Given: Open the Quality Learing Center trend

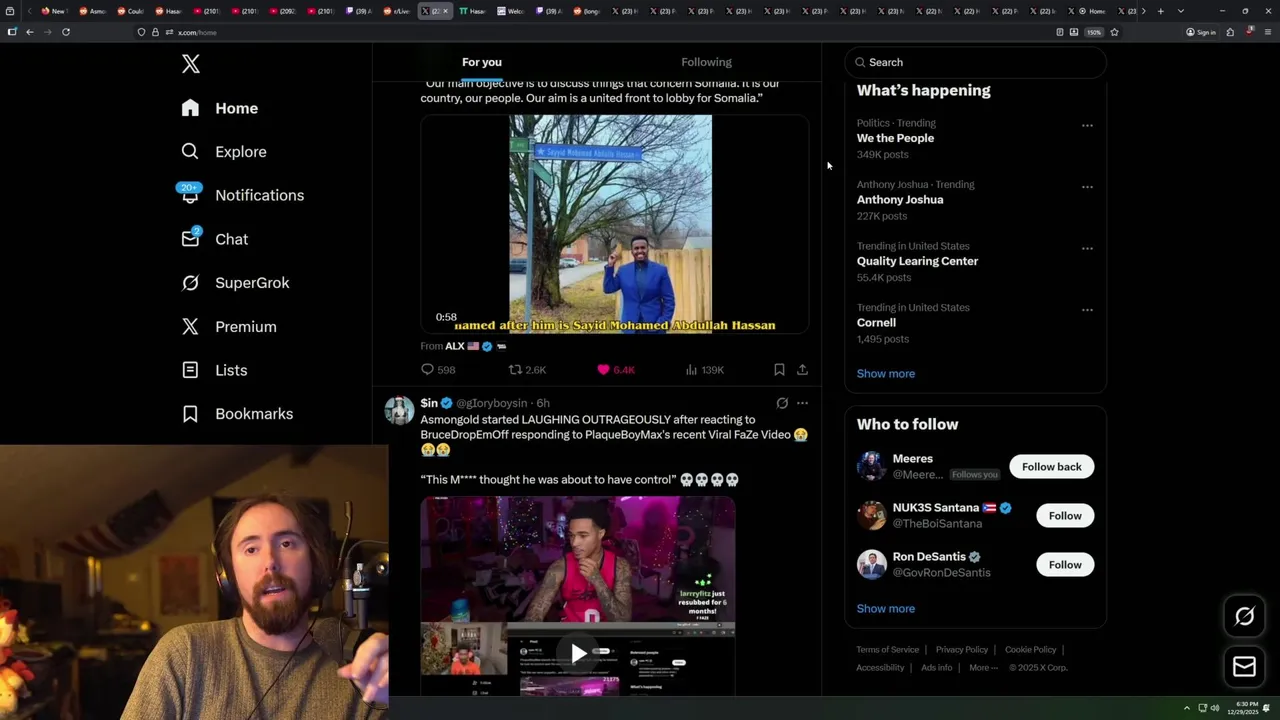Looking at the screenshot, I should click(x=917, y=261).
